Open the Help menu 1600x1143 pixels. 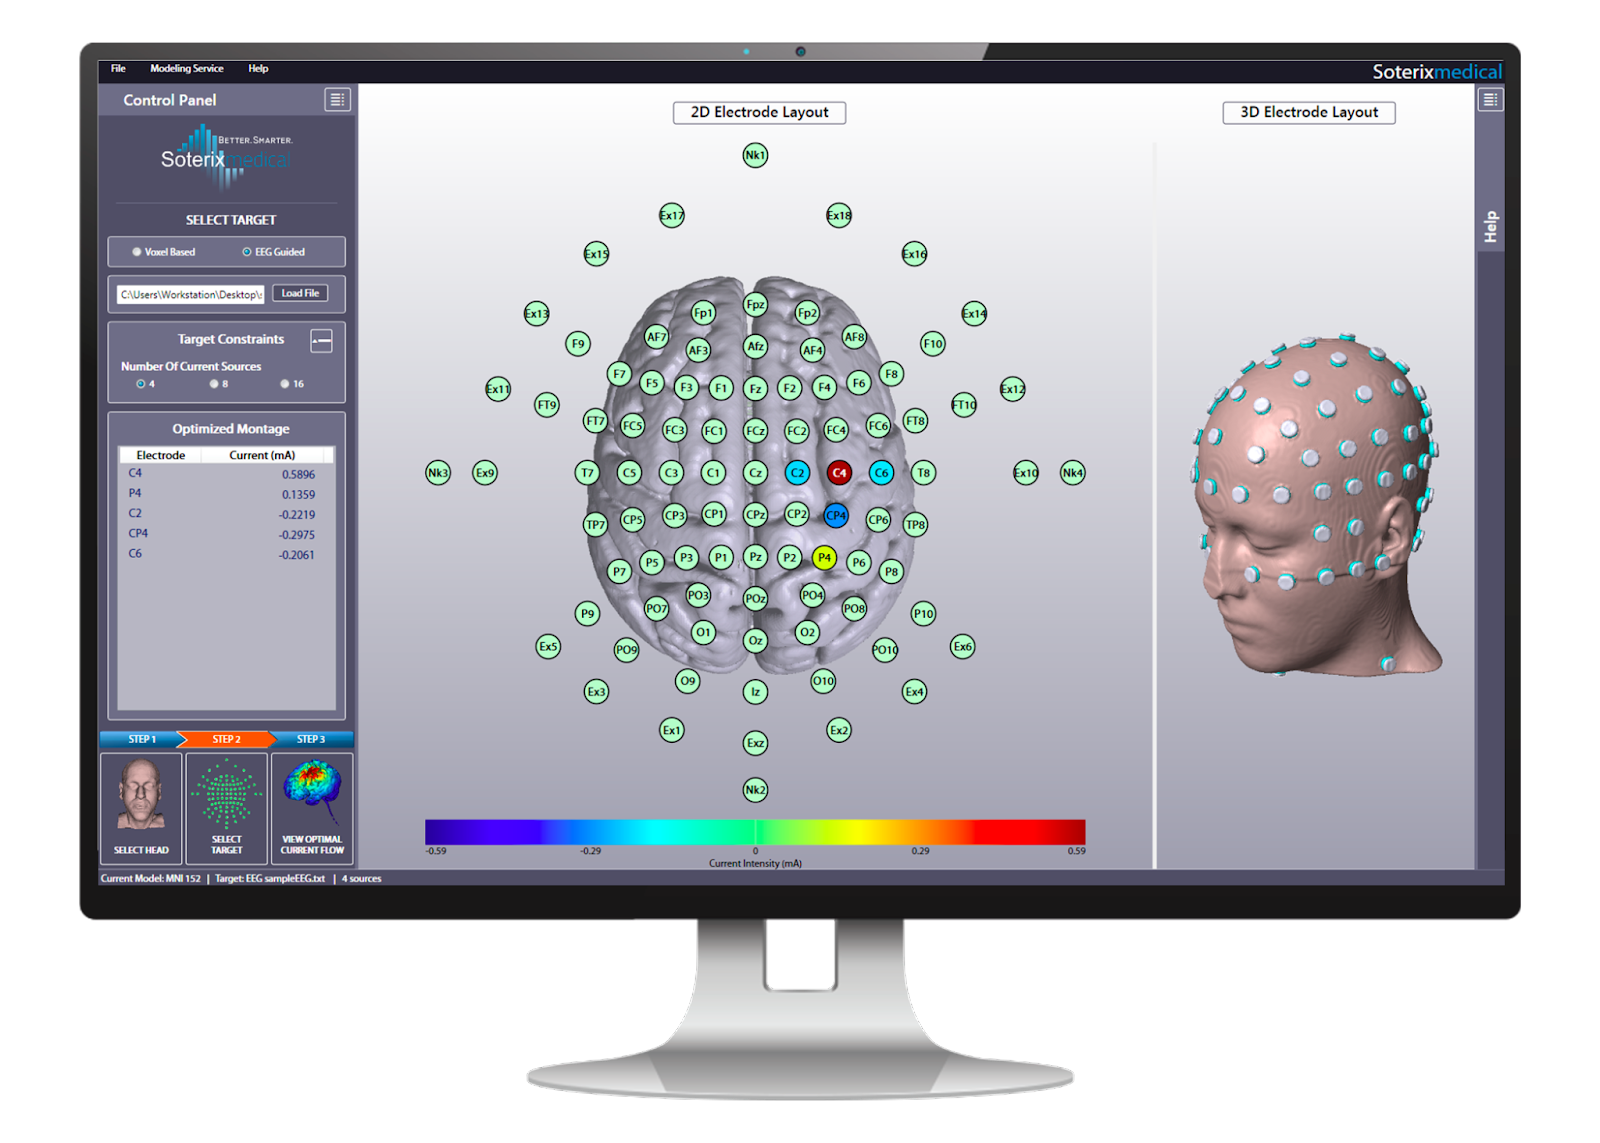click(x=258, y=69)
